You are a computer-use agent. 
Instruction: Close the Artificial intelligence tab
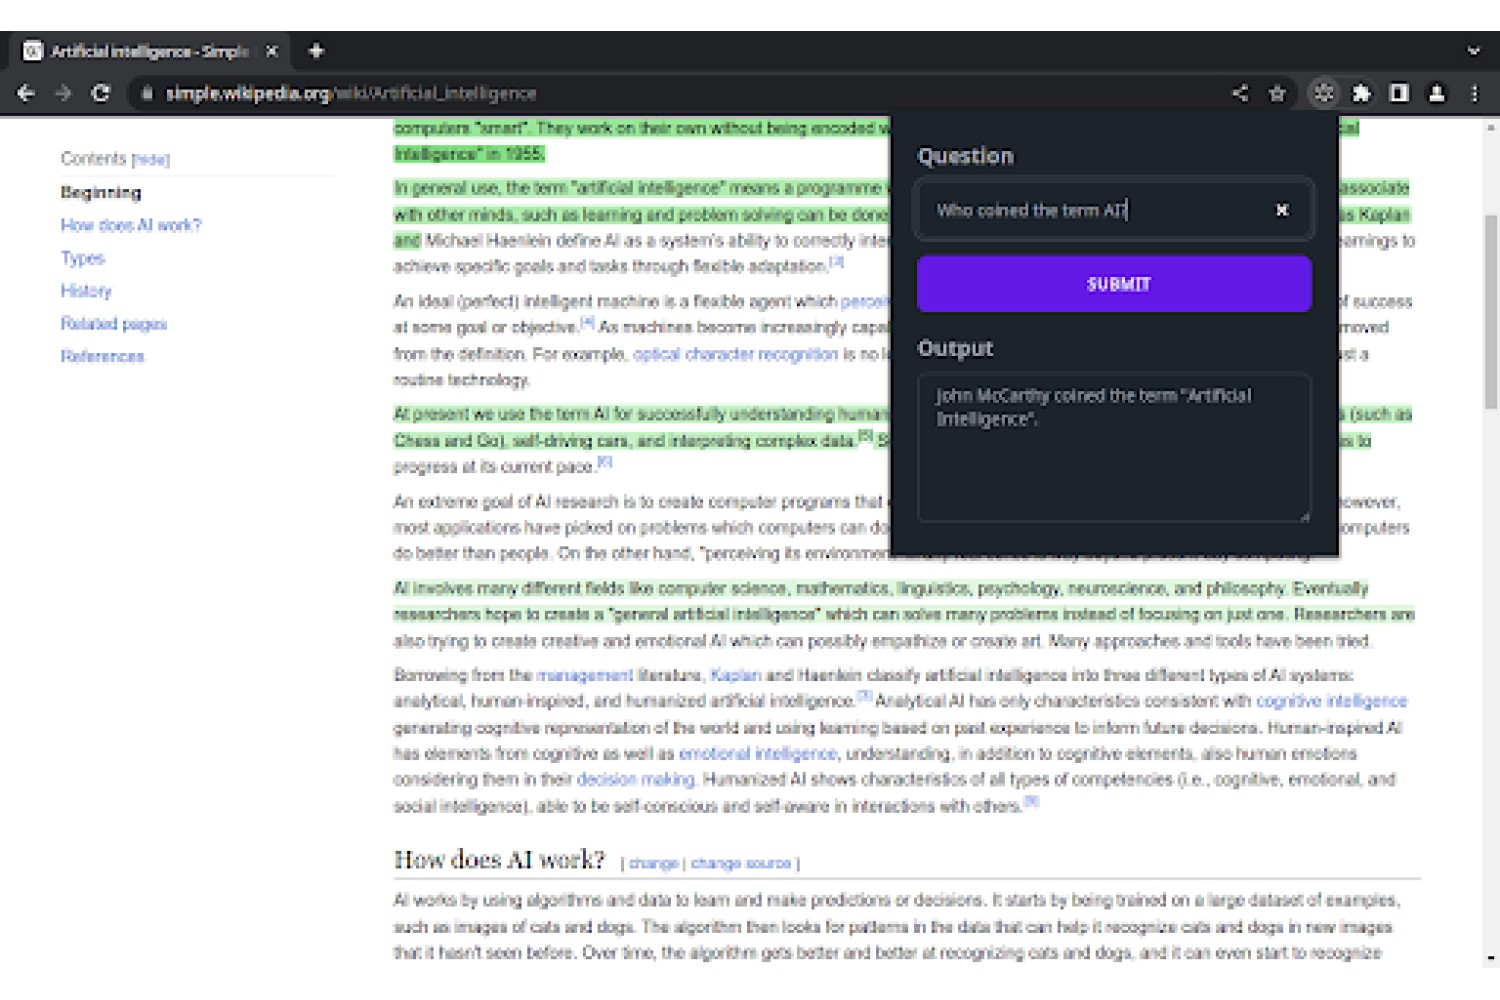click(x=271, y=51)
